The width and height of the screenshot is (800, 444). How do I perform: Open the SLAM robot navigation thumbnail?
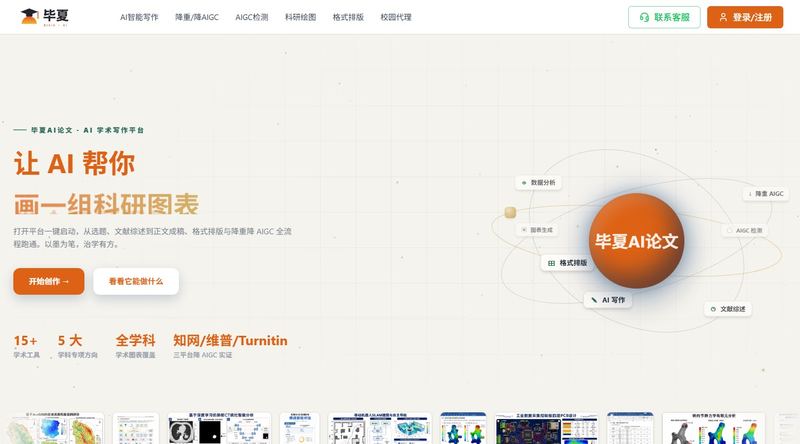click(x=380, y=428)
